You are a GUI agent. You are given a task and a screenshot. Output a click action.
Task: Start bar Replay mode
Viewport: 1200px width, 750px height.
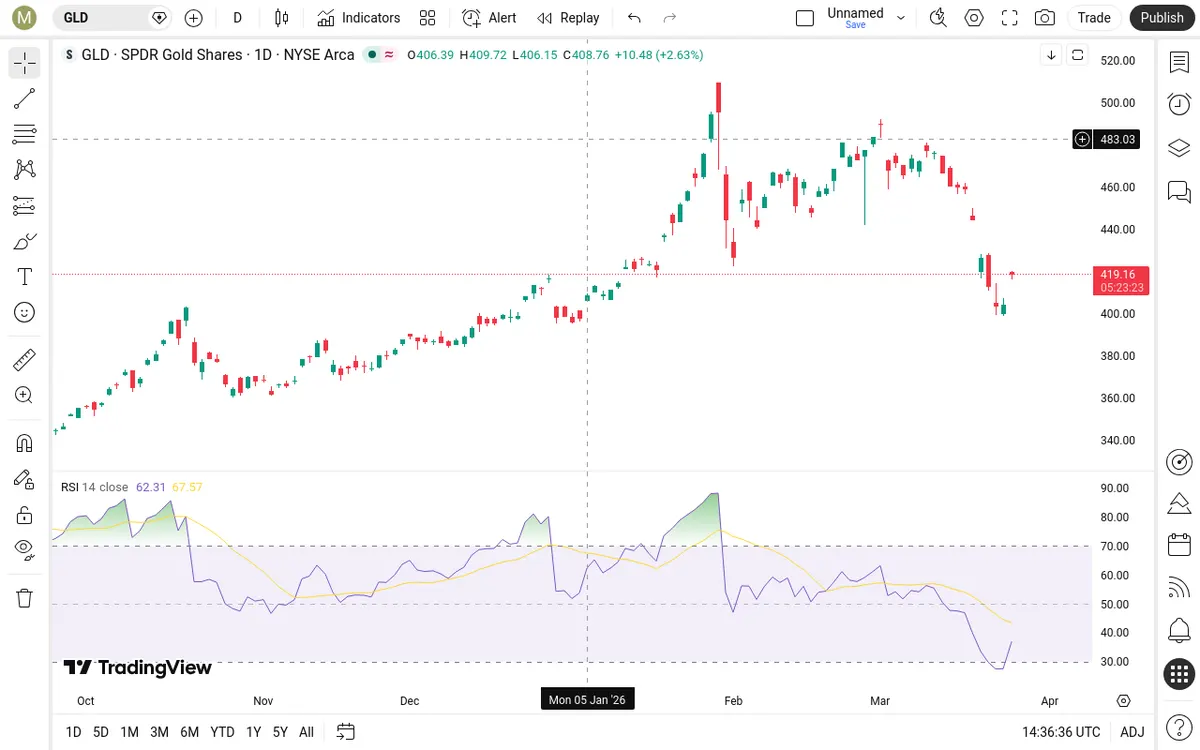pyautogui.click(x=568, y=18)
